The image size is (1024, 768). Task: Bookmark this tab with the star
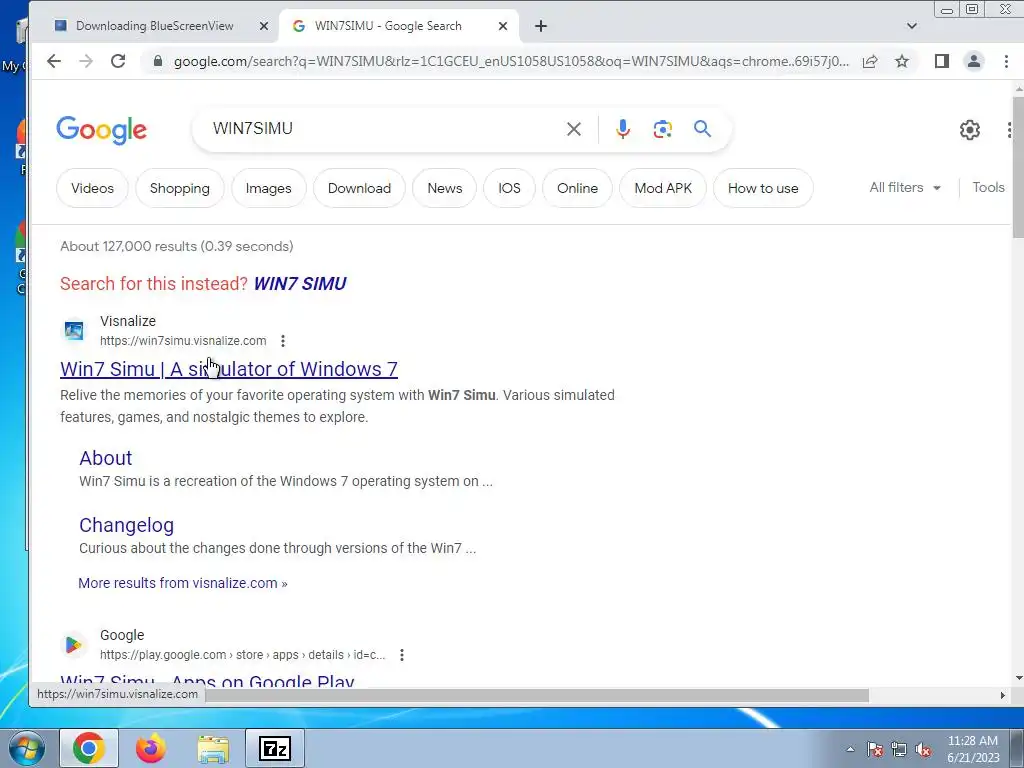[x=902, y=61]
